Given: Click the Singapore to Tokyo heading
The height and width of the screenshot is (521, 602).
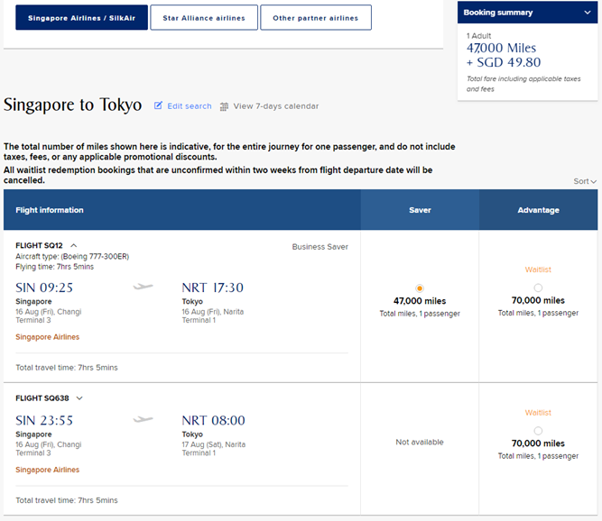Looking at the screenshot, I should tap(73, 105).
